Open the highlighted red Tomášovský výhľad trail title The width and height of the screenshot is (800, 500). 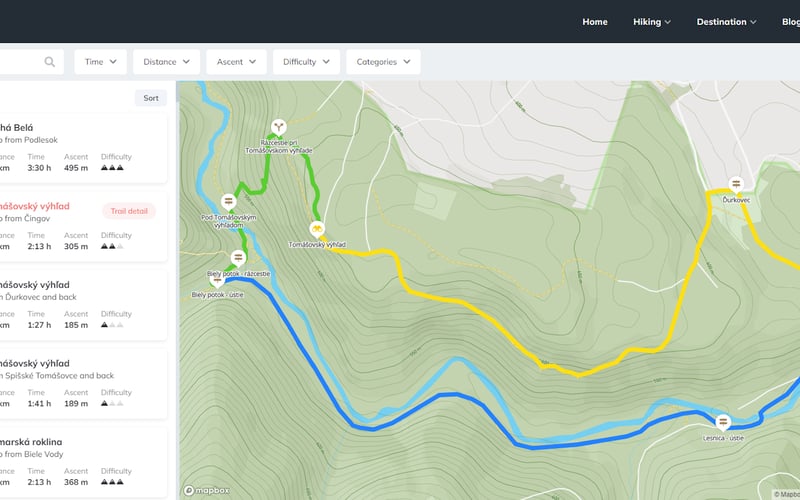[x=34, y=206]
